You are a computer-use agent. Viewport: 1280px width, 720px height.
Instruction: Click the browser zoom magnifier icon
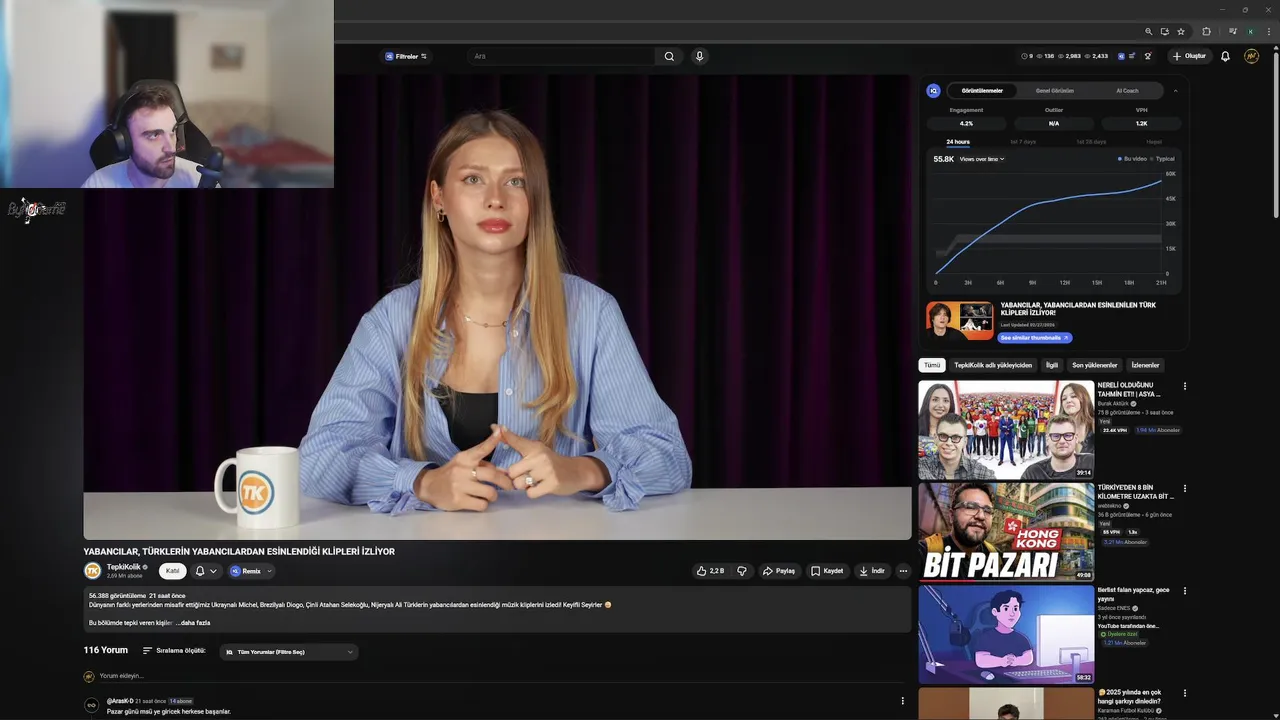[x=1149, y=31]
